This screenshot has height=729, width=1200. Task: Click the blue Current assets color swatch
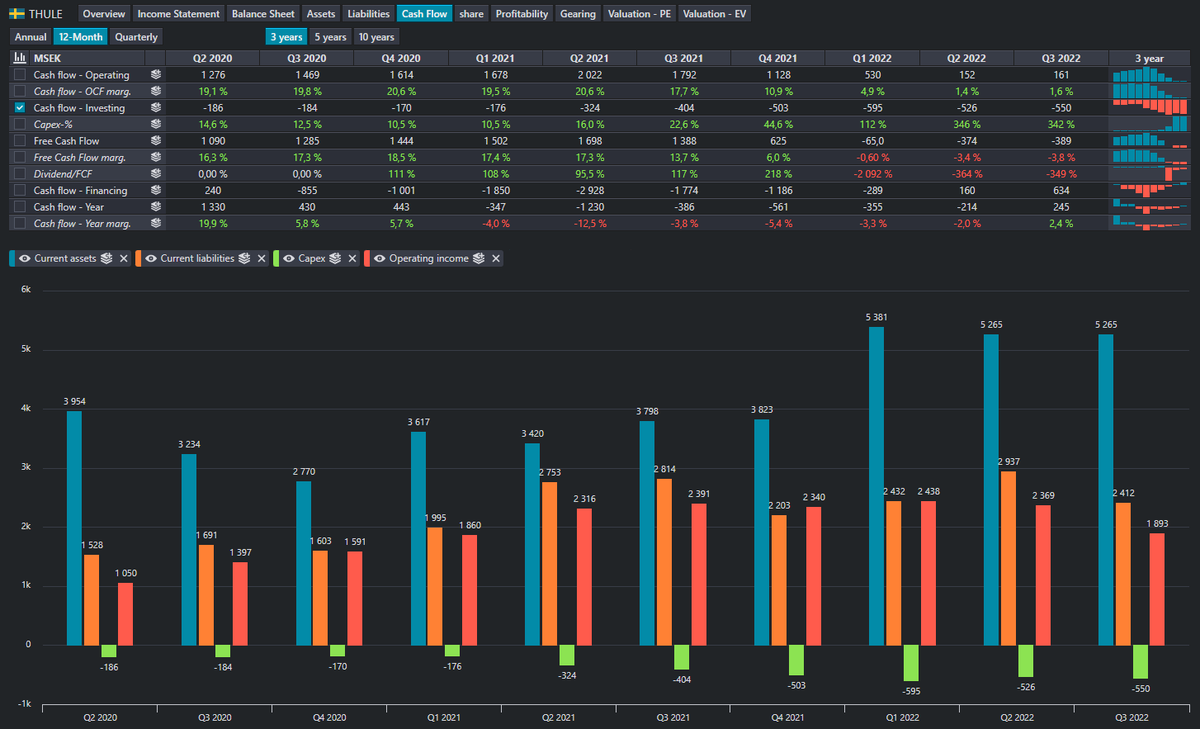12,258
